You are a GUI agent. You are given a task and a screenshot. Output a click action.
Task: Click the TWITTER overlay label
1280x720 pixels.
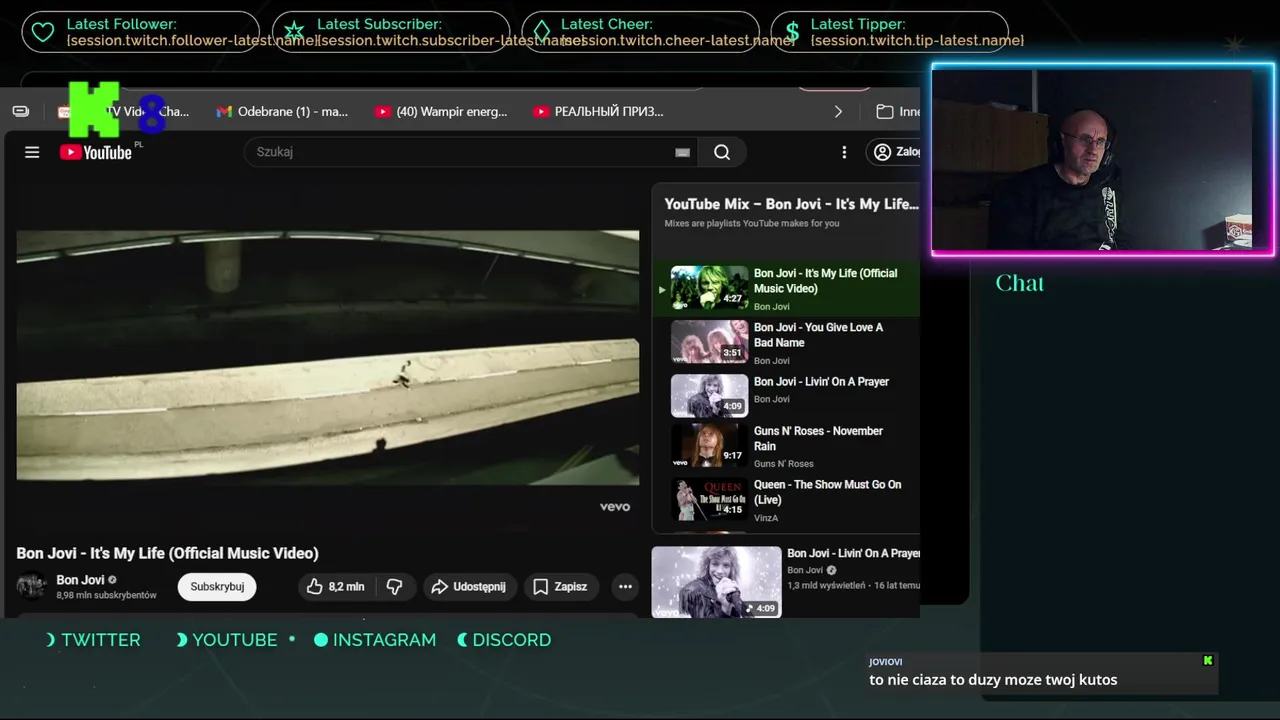[101, 640]
